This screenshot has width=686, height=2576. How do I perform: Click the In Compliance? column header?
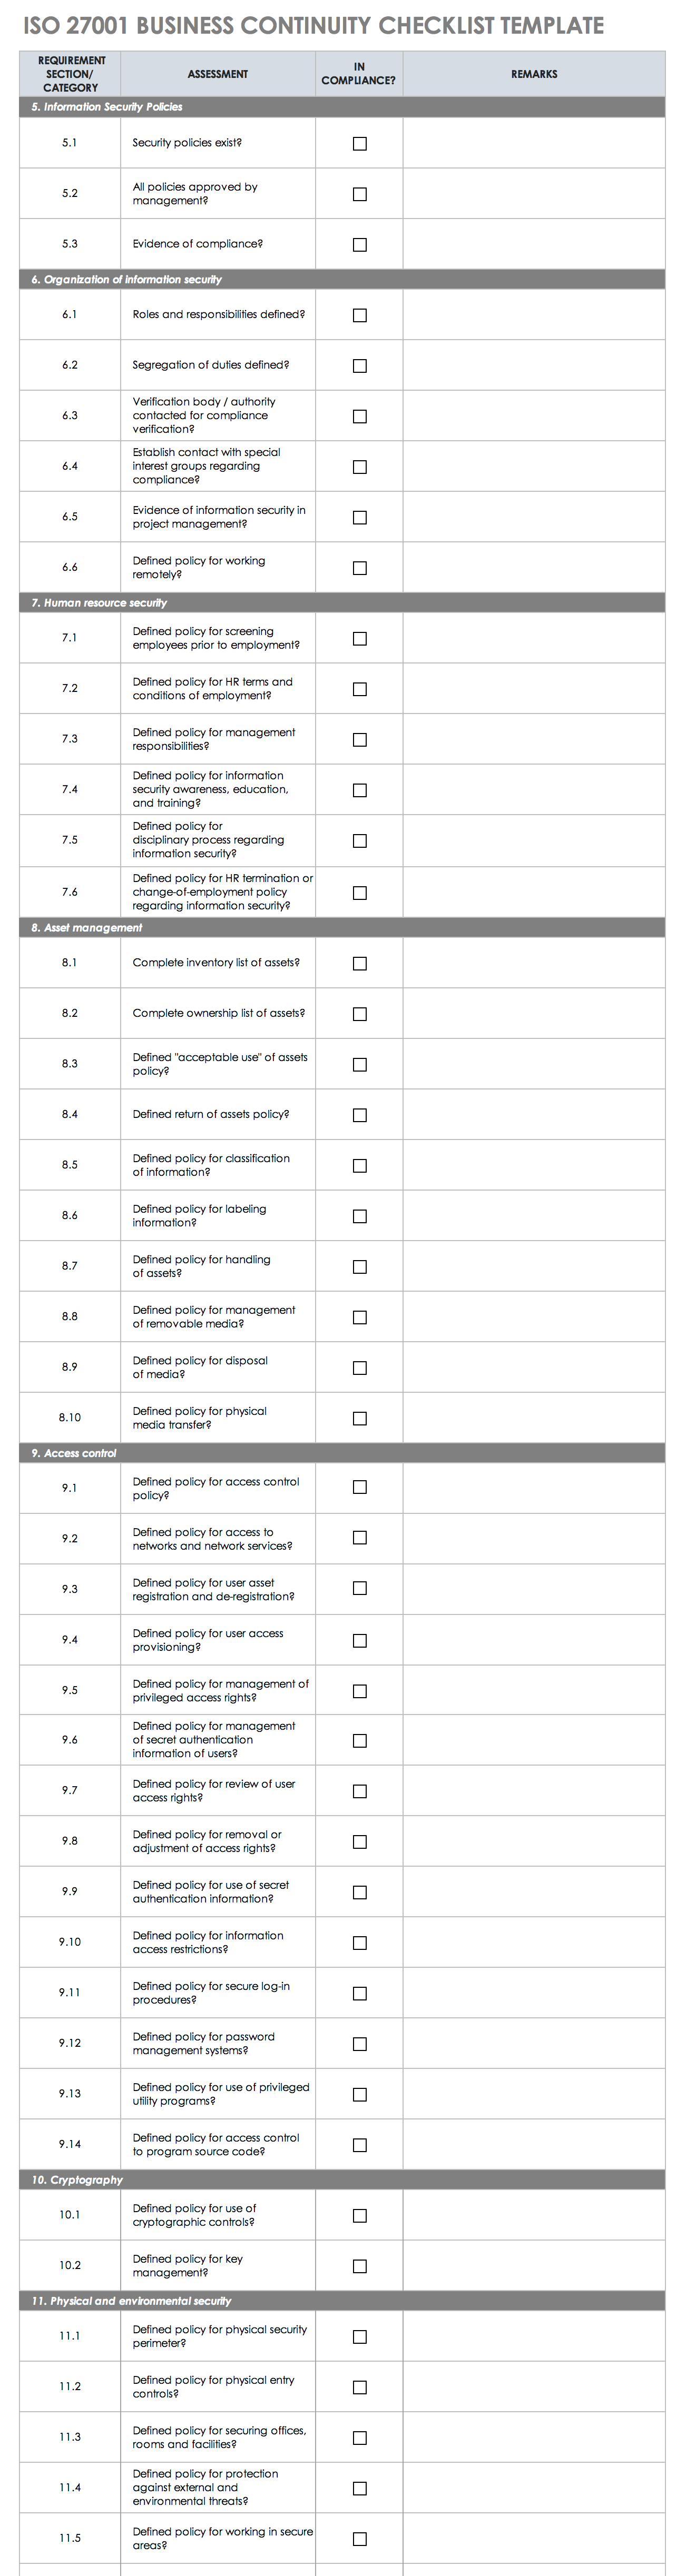(x=359, y=74)
